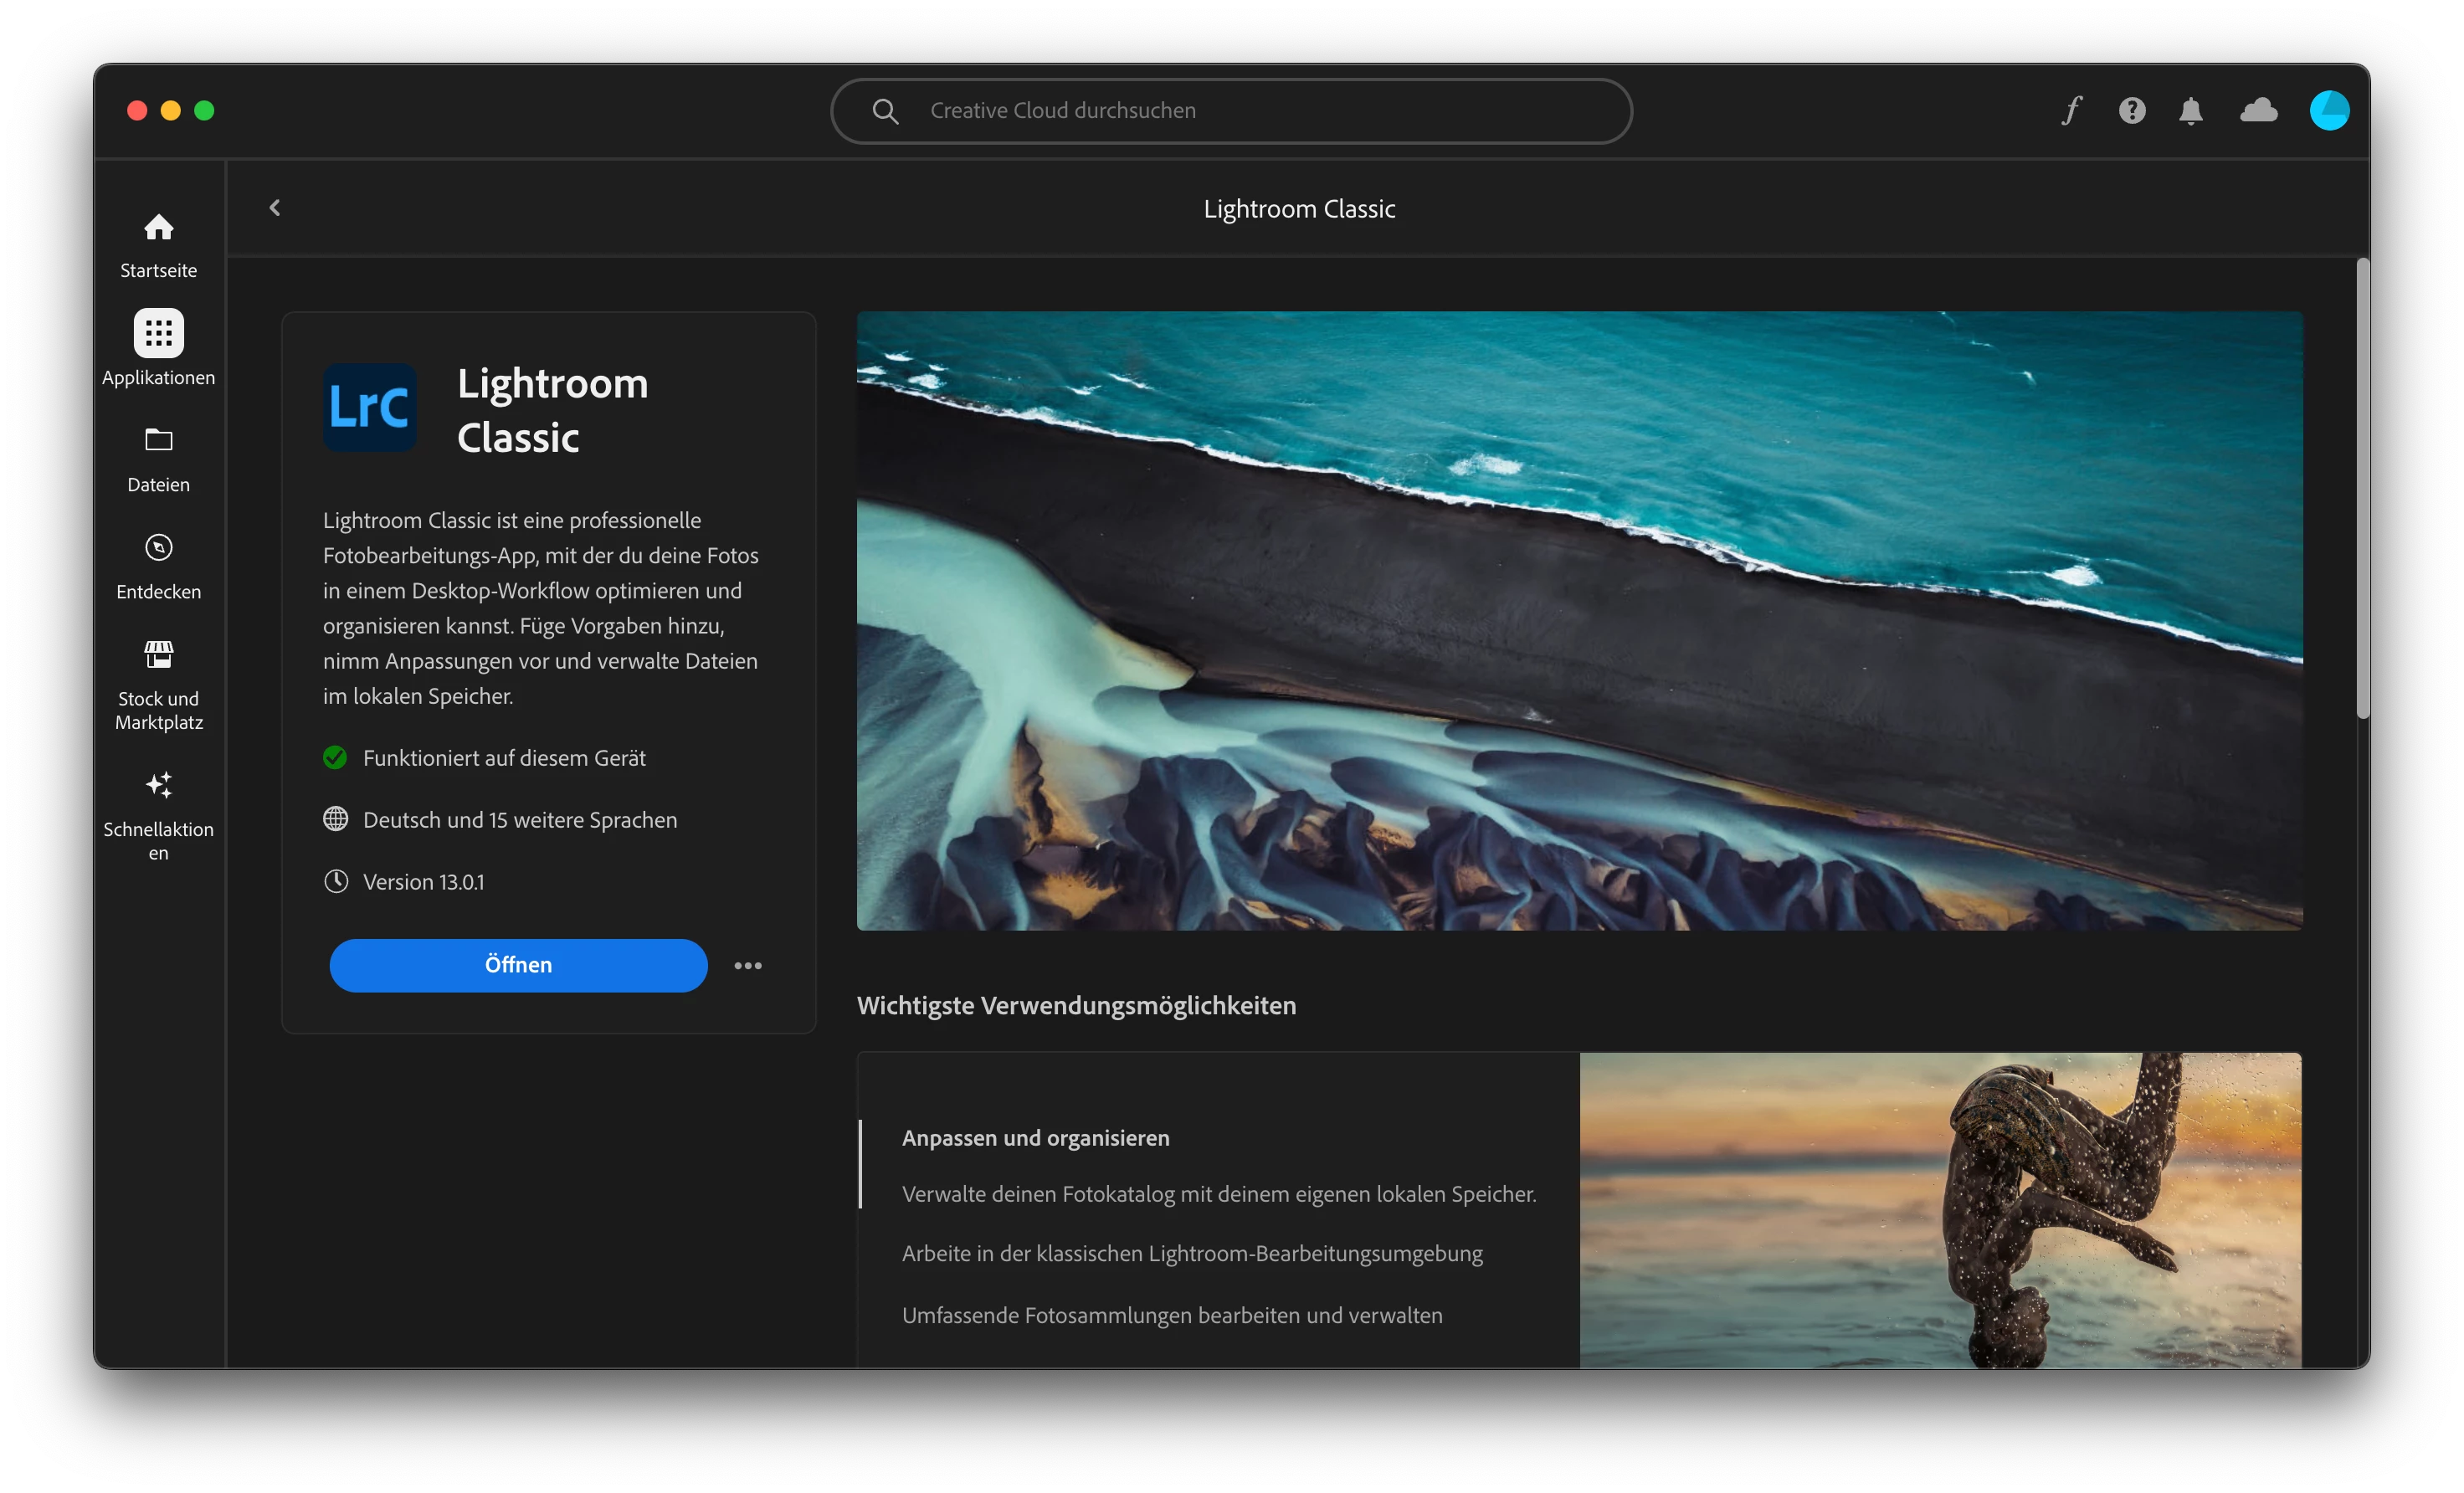Click the Öffnen button

pyautogui.click(x=518, y=965)
